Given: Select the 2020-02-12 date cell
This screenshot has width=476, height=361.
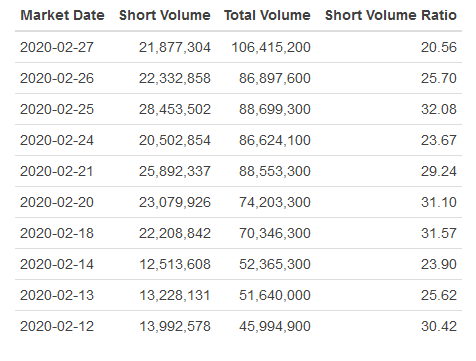Looking at the screenshot, I should point(57,326).
